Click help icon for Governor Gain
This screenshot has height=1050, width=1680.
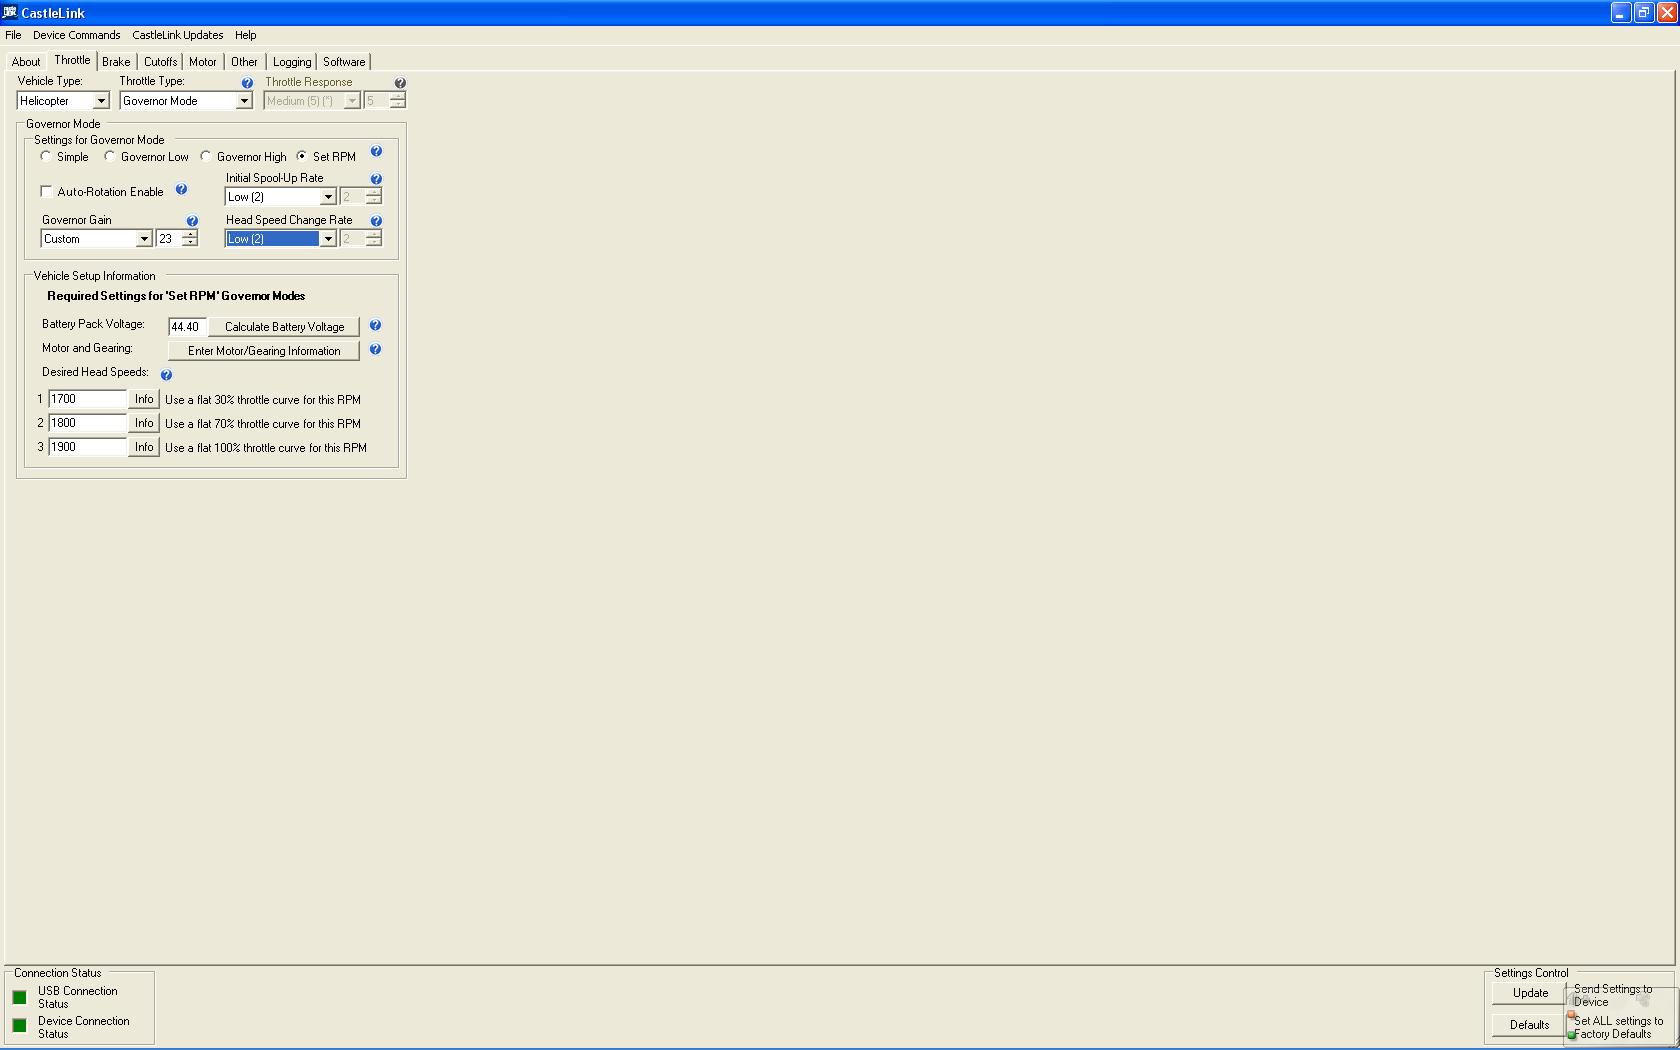click(x=192, y=221)
